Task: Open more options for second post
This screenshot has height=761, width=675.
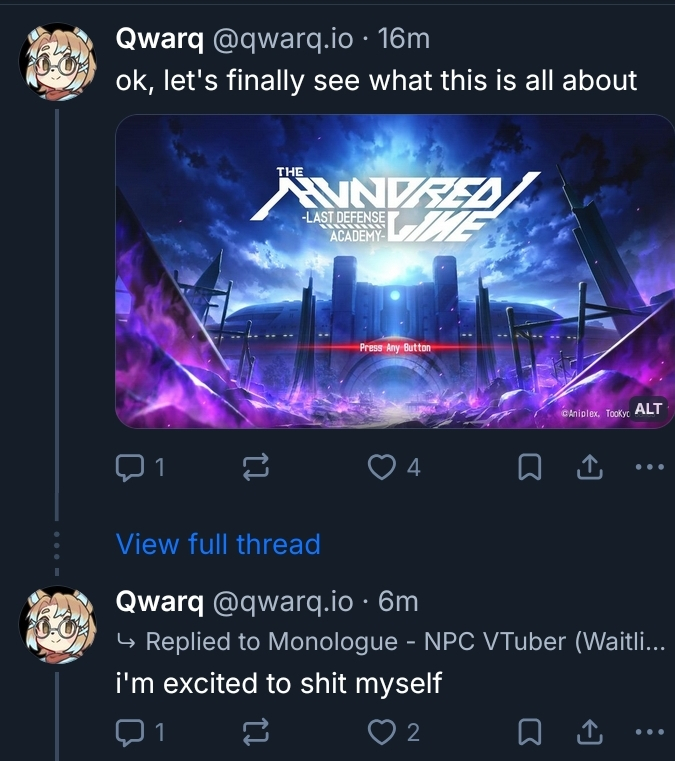Action: coord(649,733)
